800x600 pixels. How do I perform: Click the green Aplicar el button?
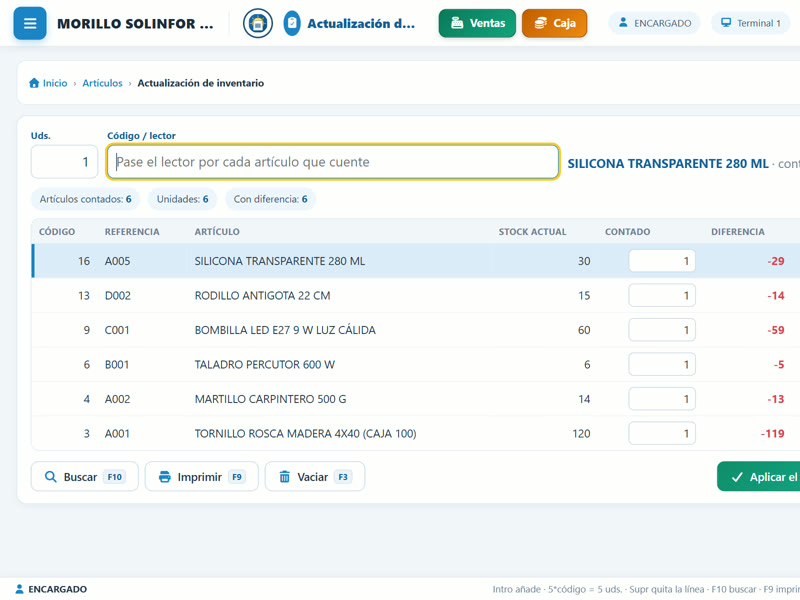click(x=759, y=477)
